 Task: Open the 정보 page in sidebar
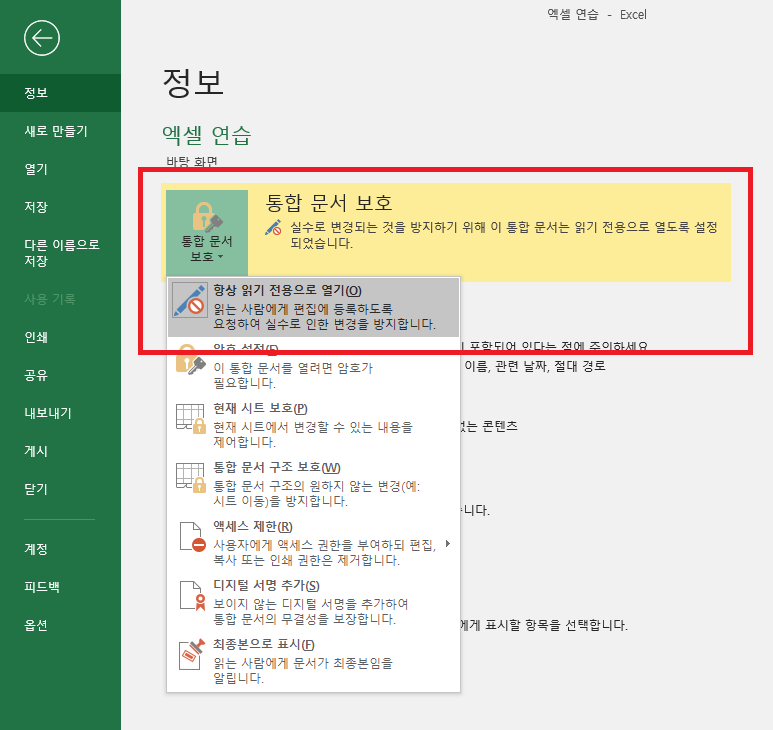coord(60,93)
